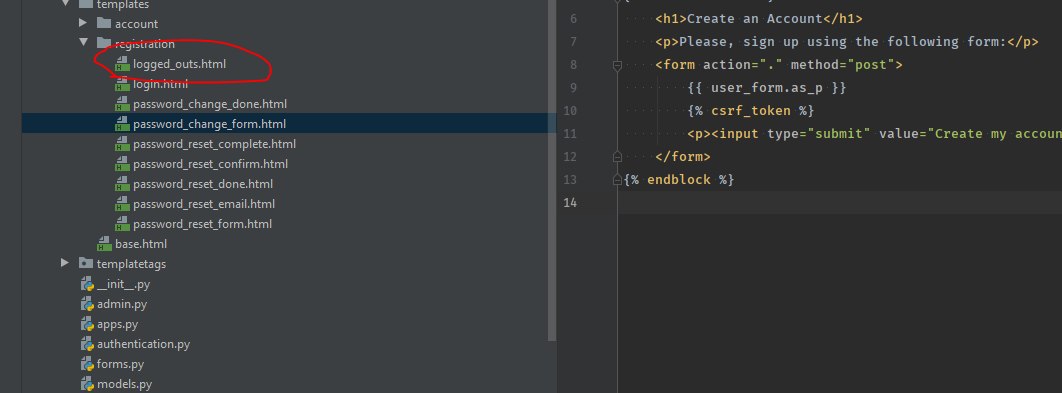The image size is (1062, 393).
Task: Select base.html file name
Action: pyautogui.click(x=141, y=244)
